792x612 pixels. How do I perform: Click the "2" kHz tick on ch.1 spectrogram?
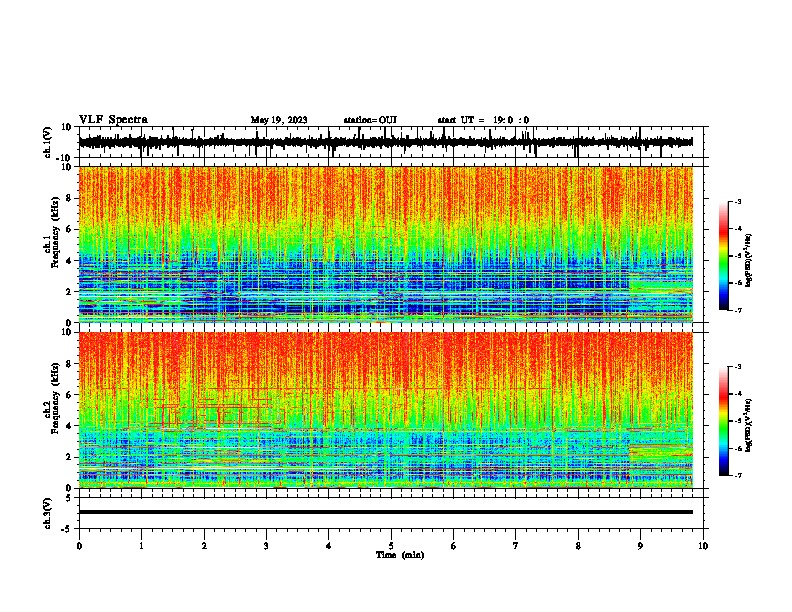pyautogui.click(x=69, y=291)
